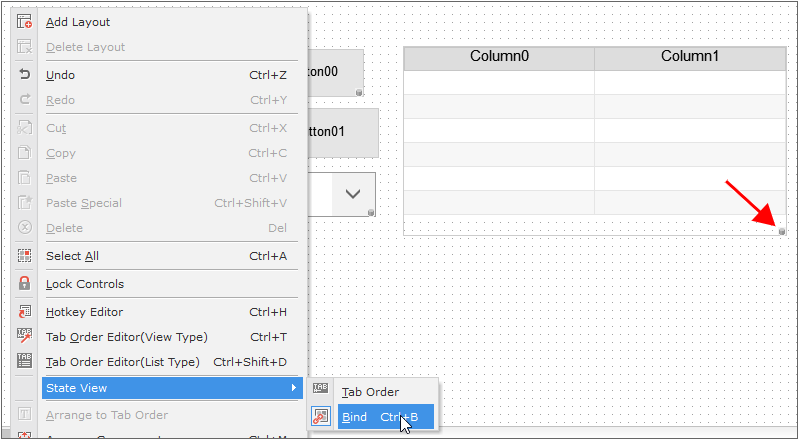Click the grid's bottom-right resize handle

pyautogui.click(x=782, y=231)
